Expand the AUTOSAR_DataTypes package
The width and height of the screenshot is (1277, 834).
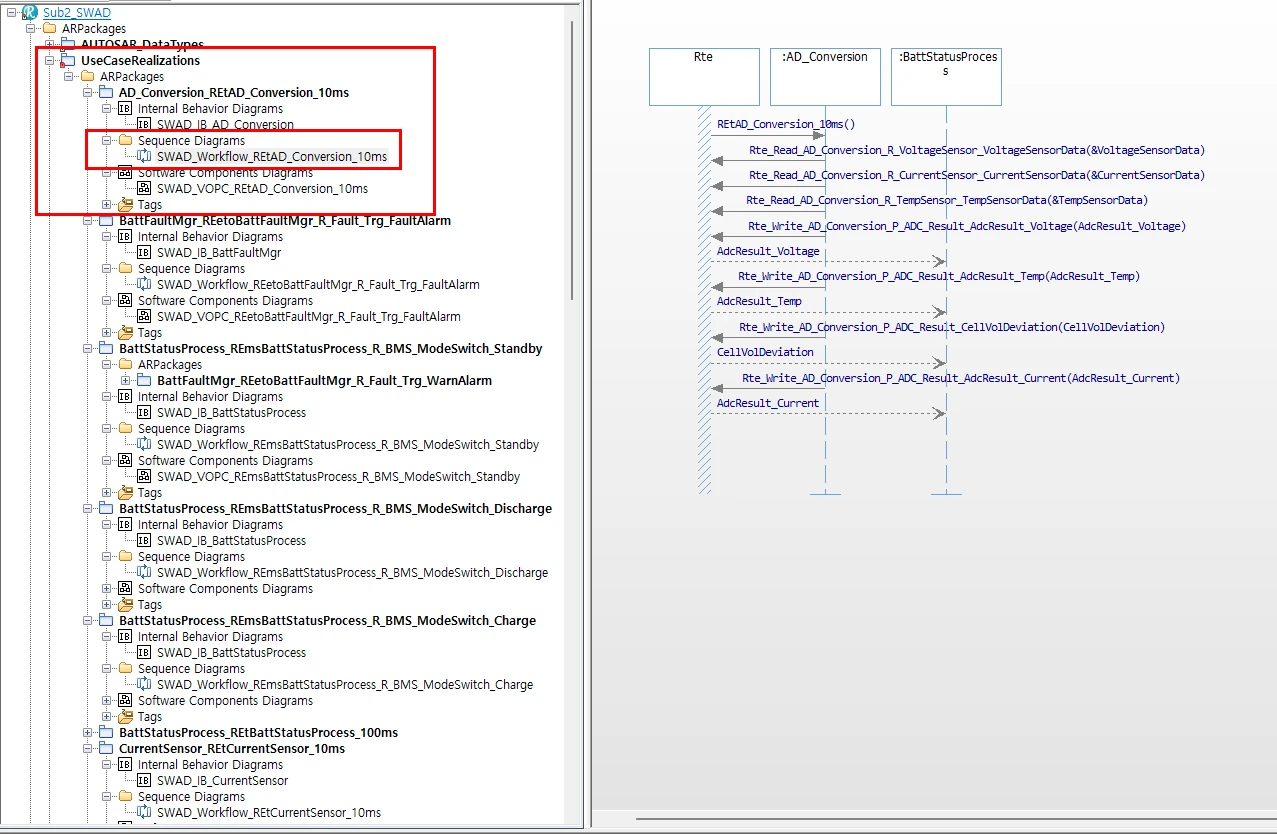click(49, 45)
